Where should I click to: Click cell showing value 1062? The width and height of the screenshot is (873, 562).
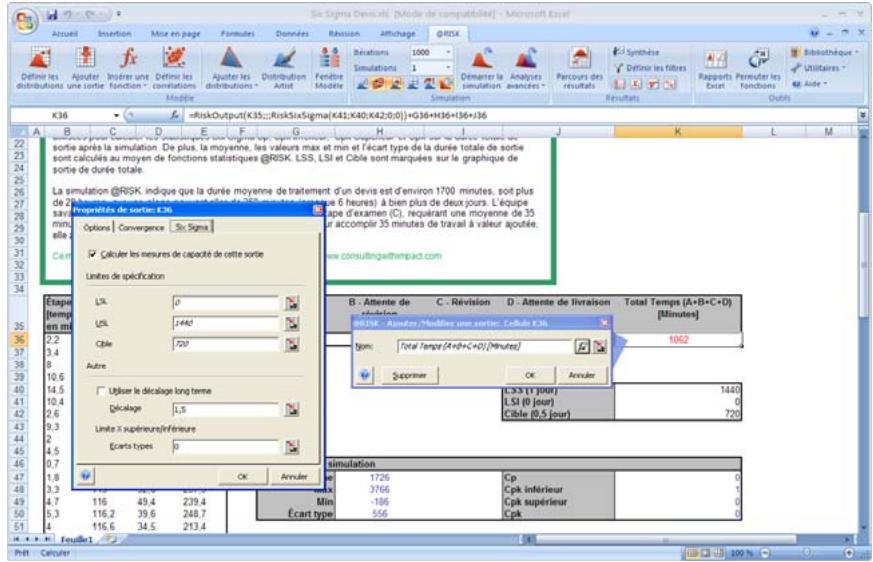pyautogui.click(x=678, y=340)
